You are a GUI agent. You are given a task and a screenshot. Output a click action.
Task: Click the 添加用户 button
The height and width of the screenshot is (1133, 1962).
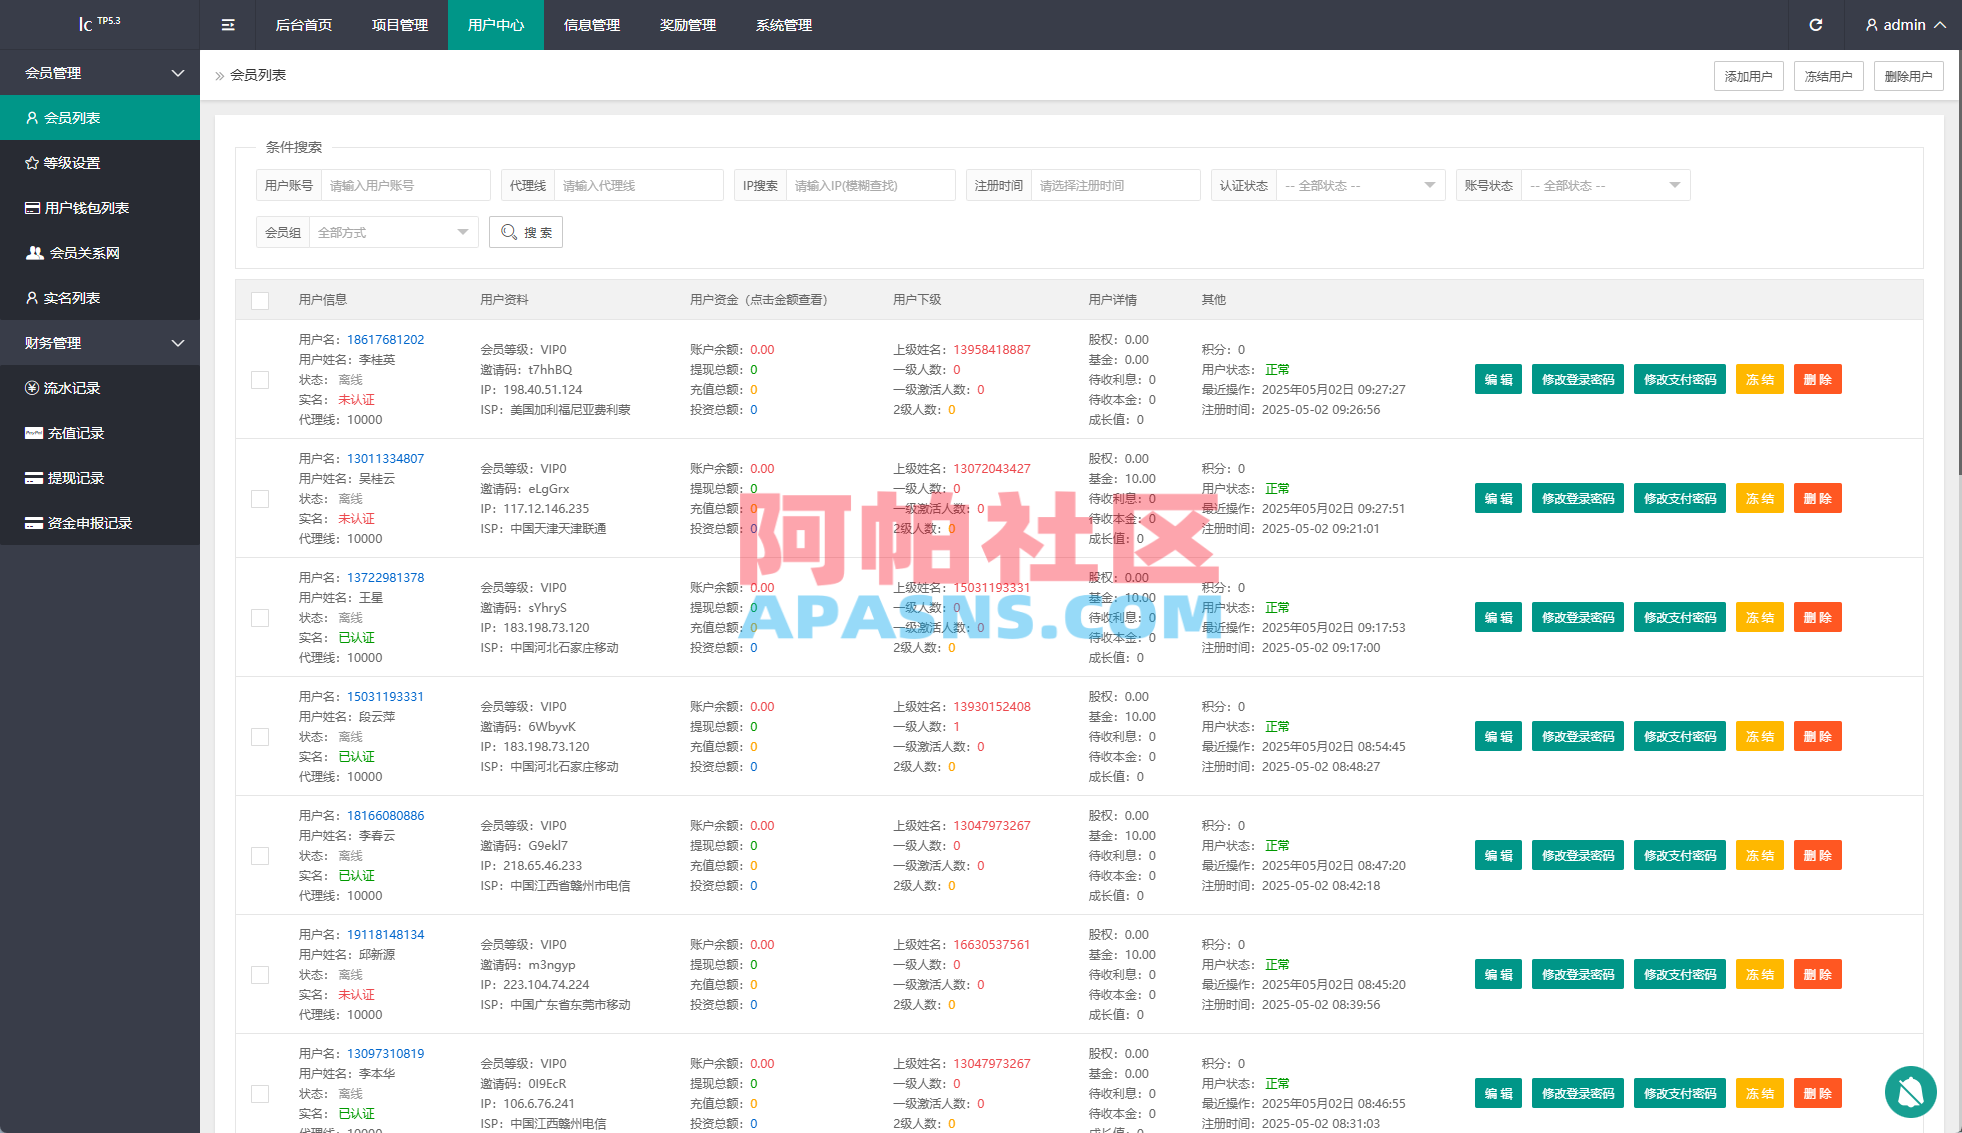tap(1748, 75)
